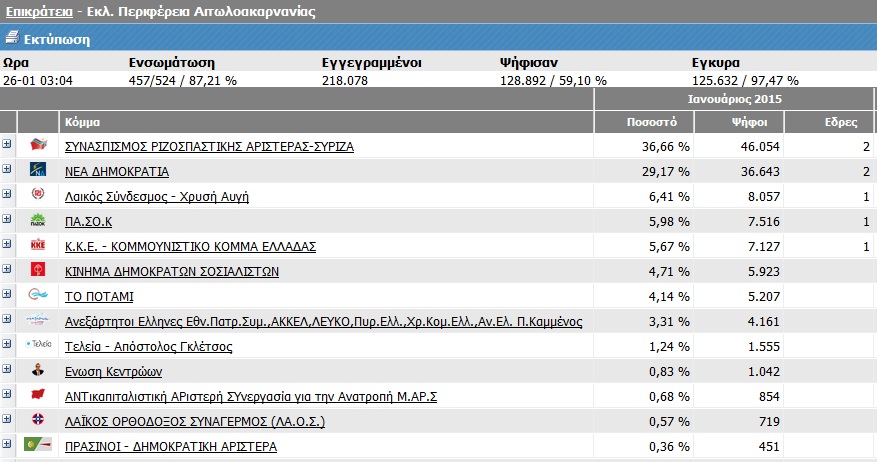This screenshot has width=877, height=462.
Task: Click the Ενωση Κεντρώων portrait logo
Action: click(x=38, y=369)
